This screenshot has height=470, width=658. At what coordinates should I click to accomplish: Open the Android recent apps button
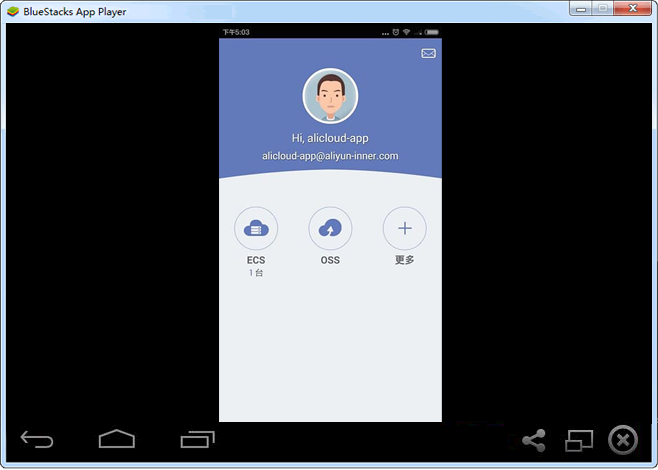coord(198,439)
